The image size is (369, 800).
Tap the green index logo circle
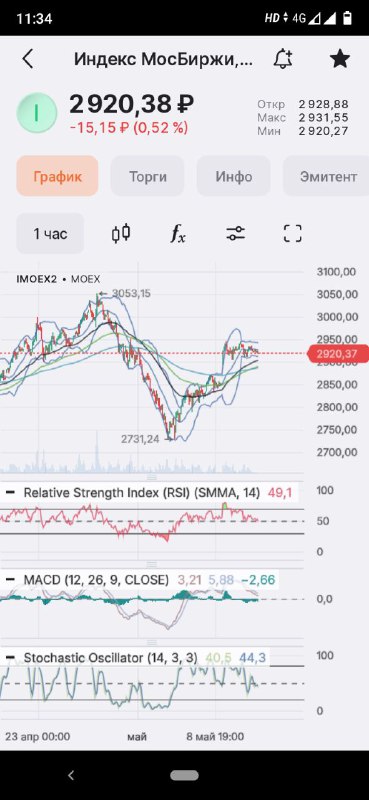[36, 113]
